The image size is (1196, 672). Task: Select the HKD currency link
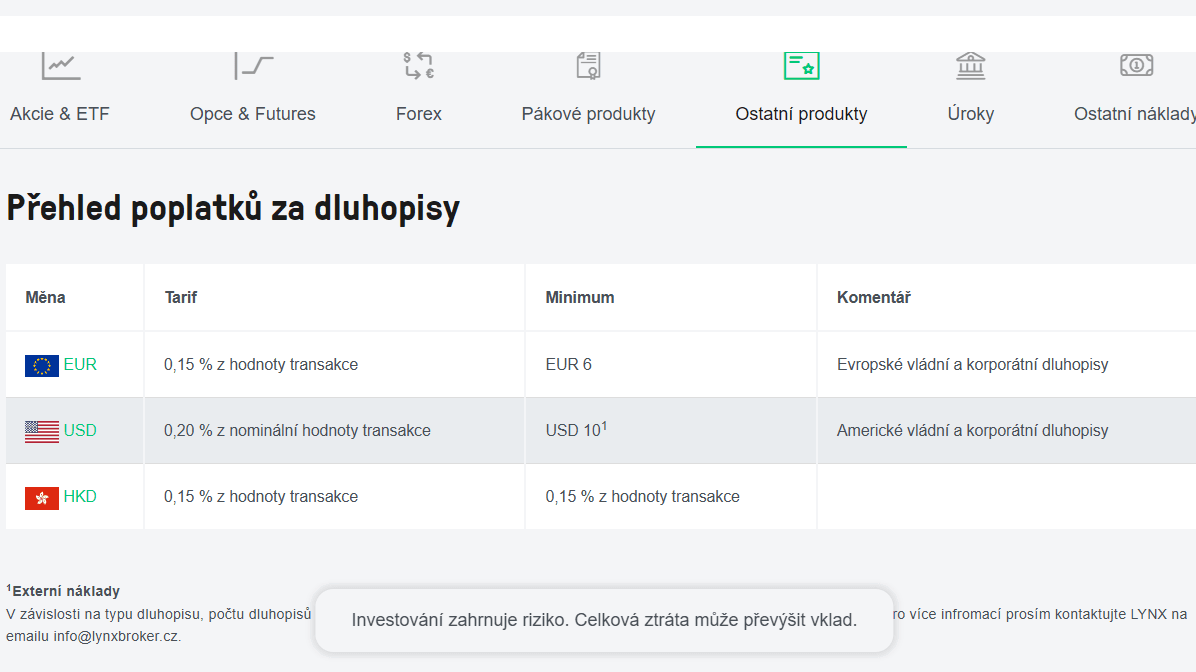pos(78,496)
